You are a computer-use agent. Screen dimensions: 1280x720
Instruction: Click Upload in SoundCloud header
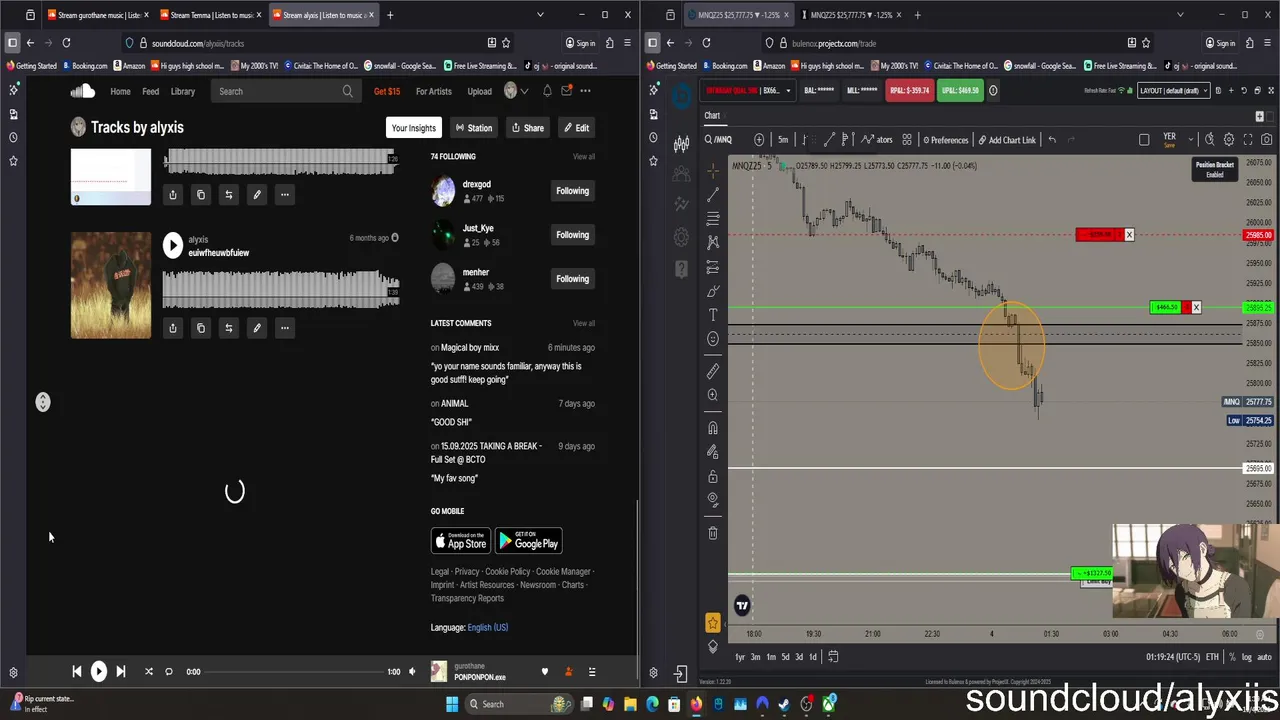[x=479, y=91]
